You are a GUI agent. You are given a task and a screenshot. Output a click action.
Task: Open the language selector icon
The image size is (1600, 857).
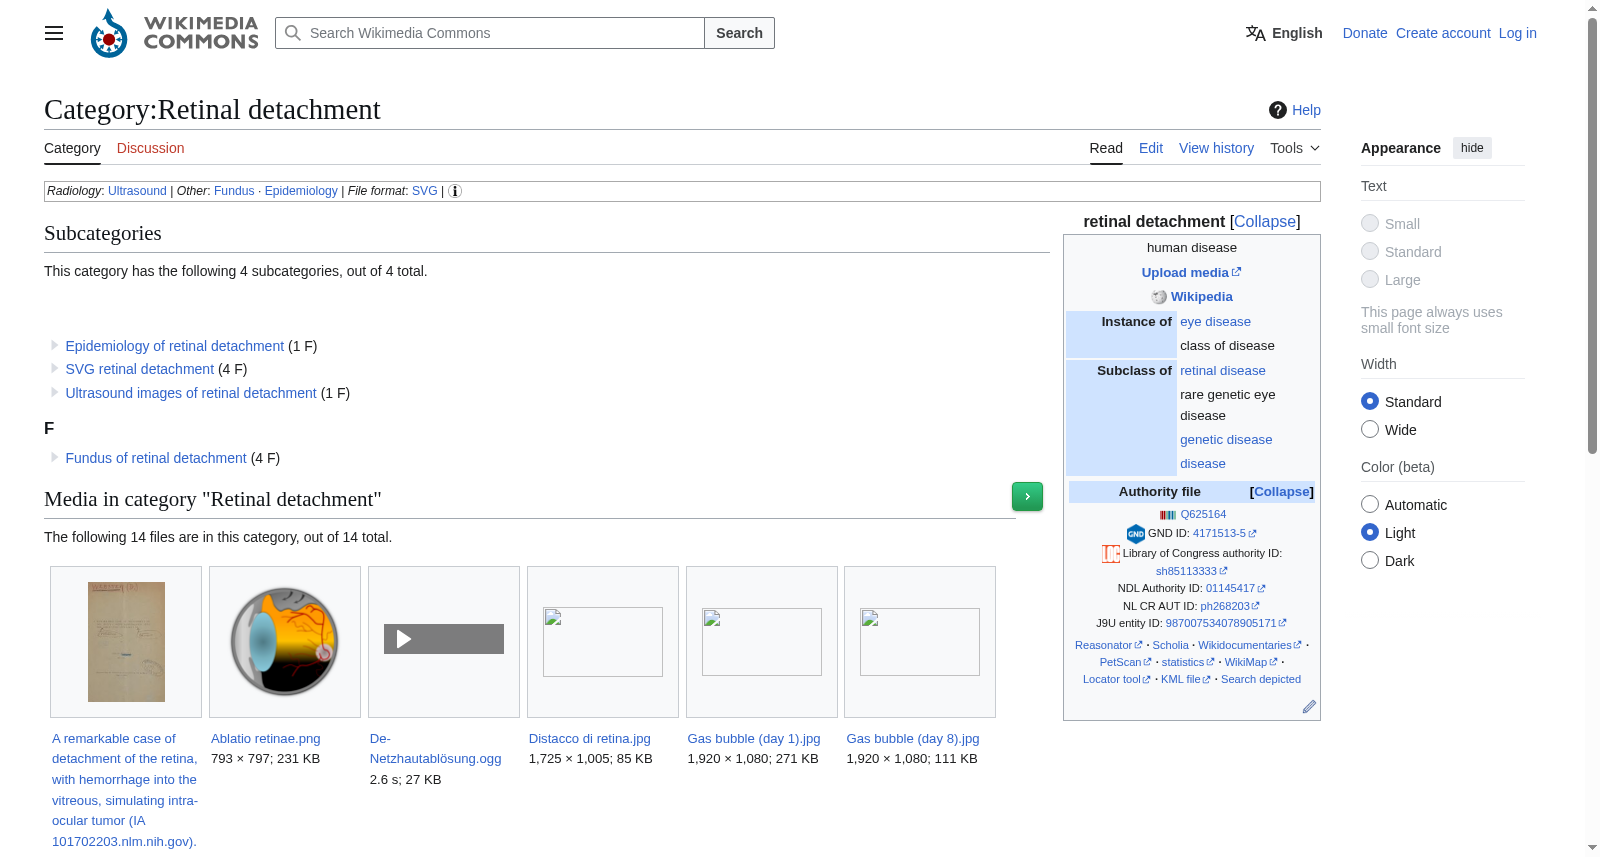(x=1255, y=33)
